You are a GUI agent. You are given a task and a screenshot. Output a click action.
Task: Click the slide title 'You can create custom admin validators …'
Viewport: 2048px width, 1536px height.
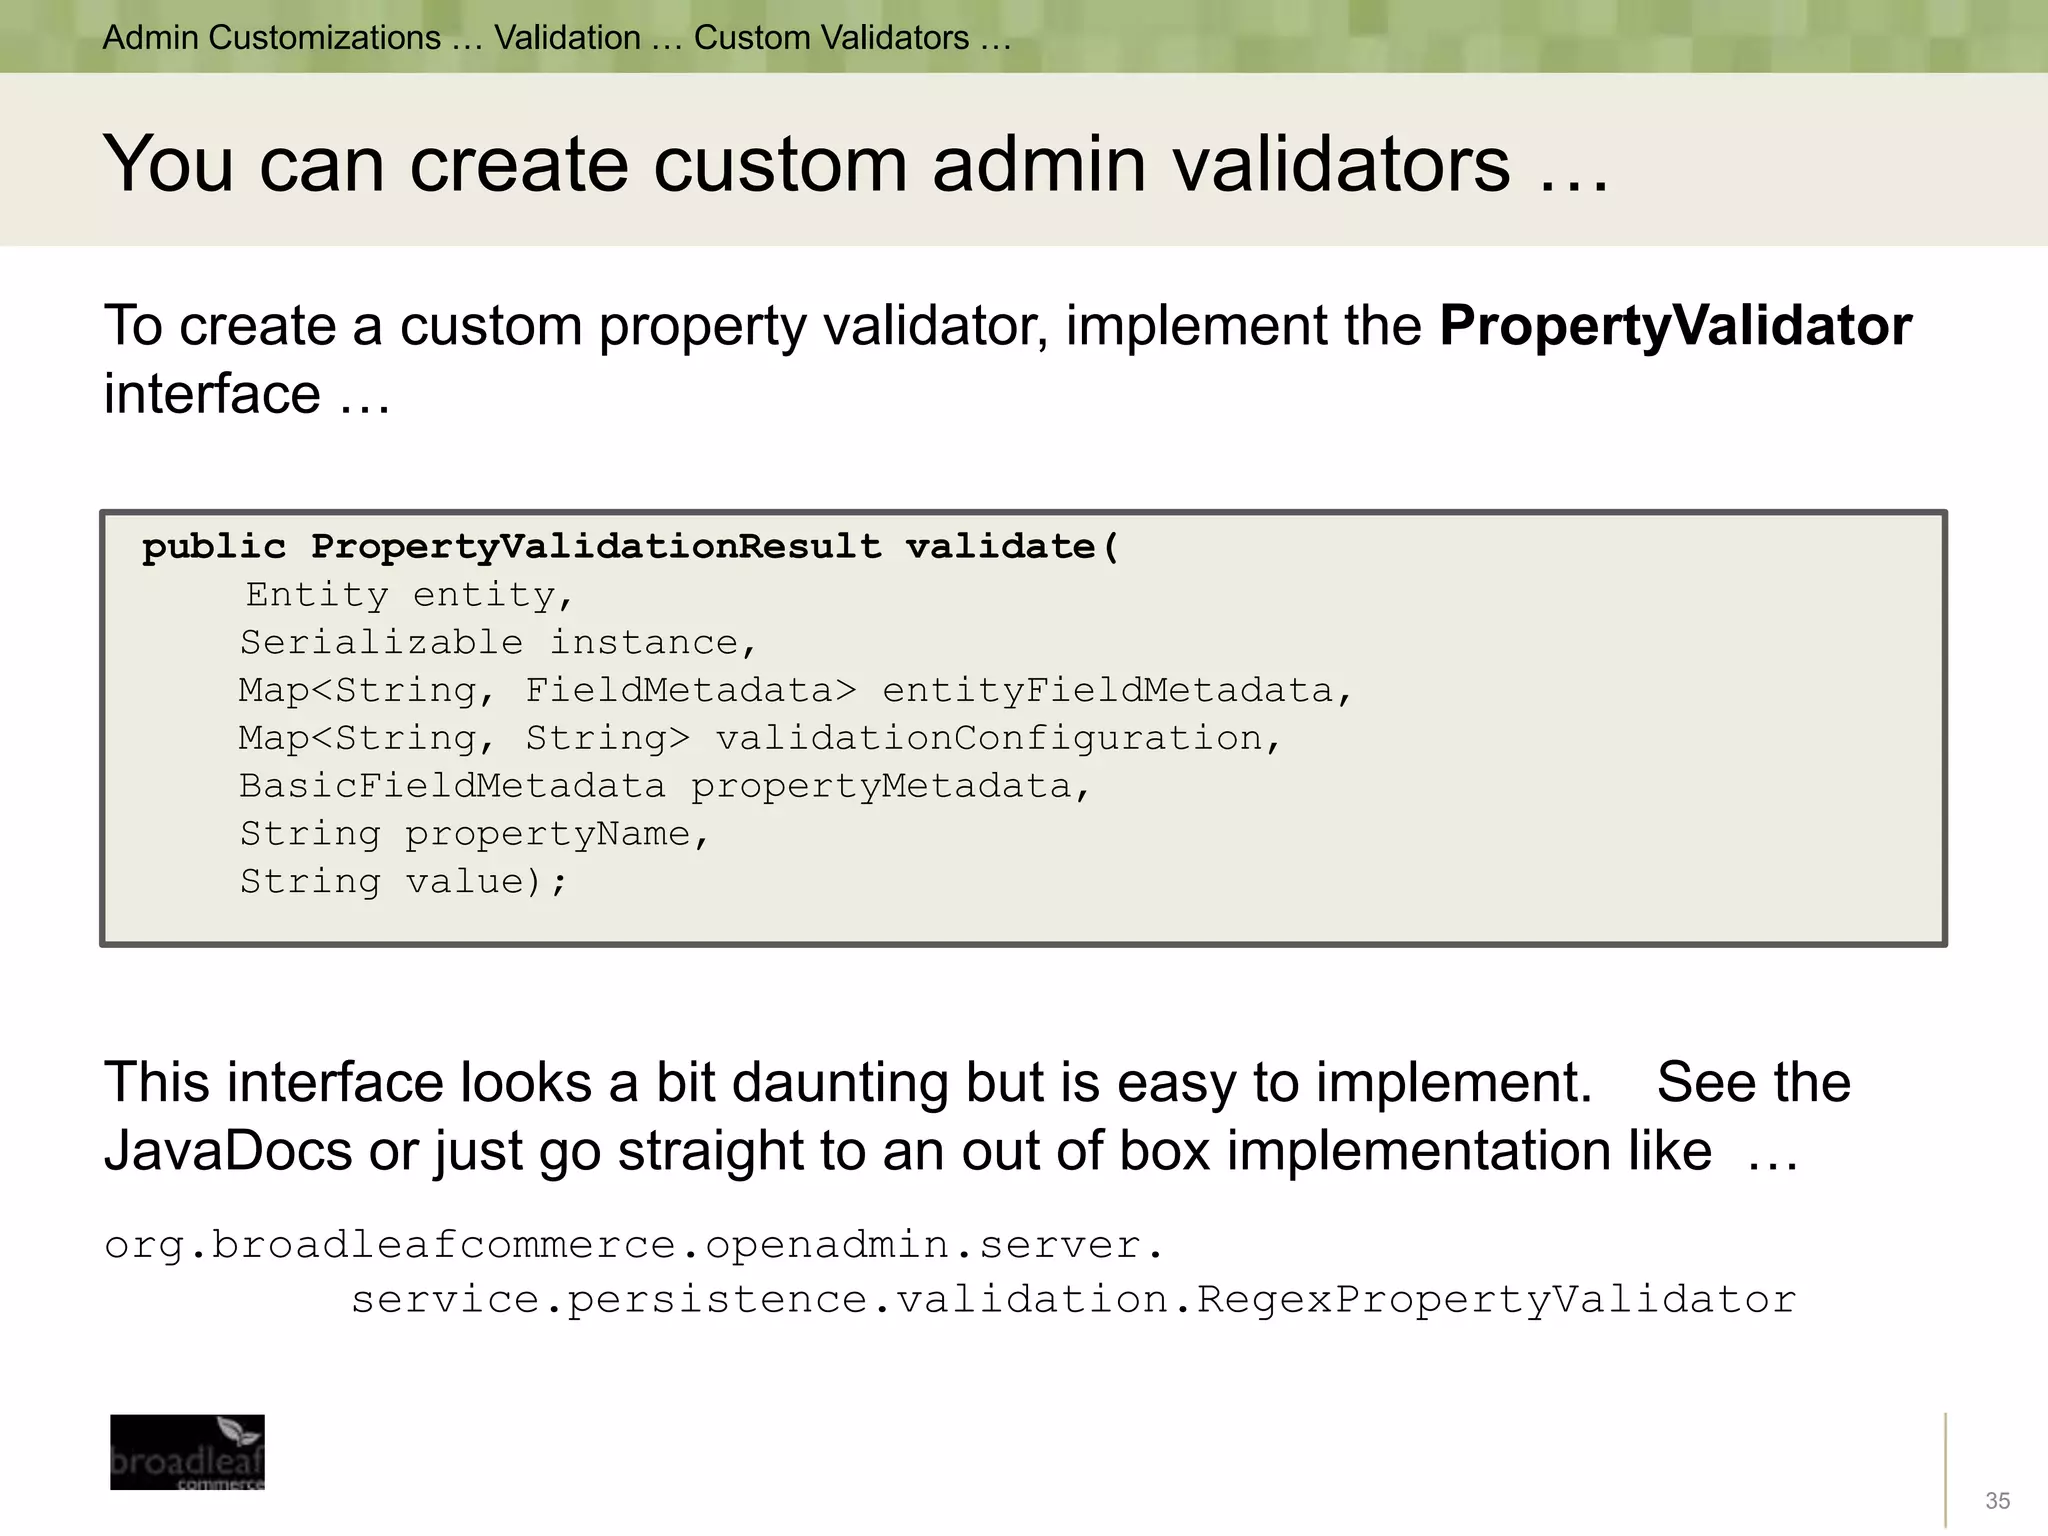click(856, 164)
